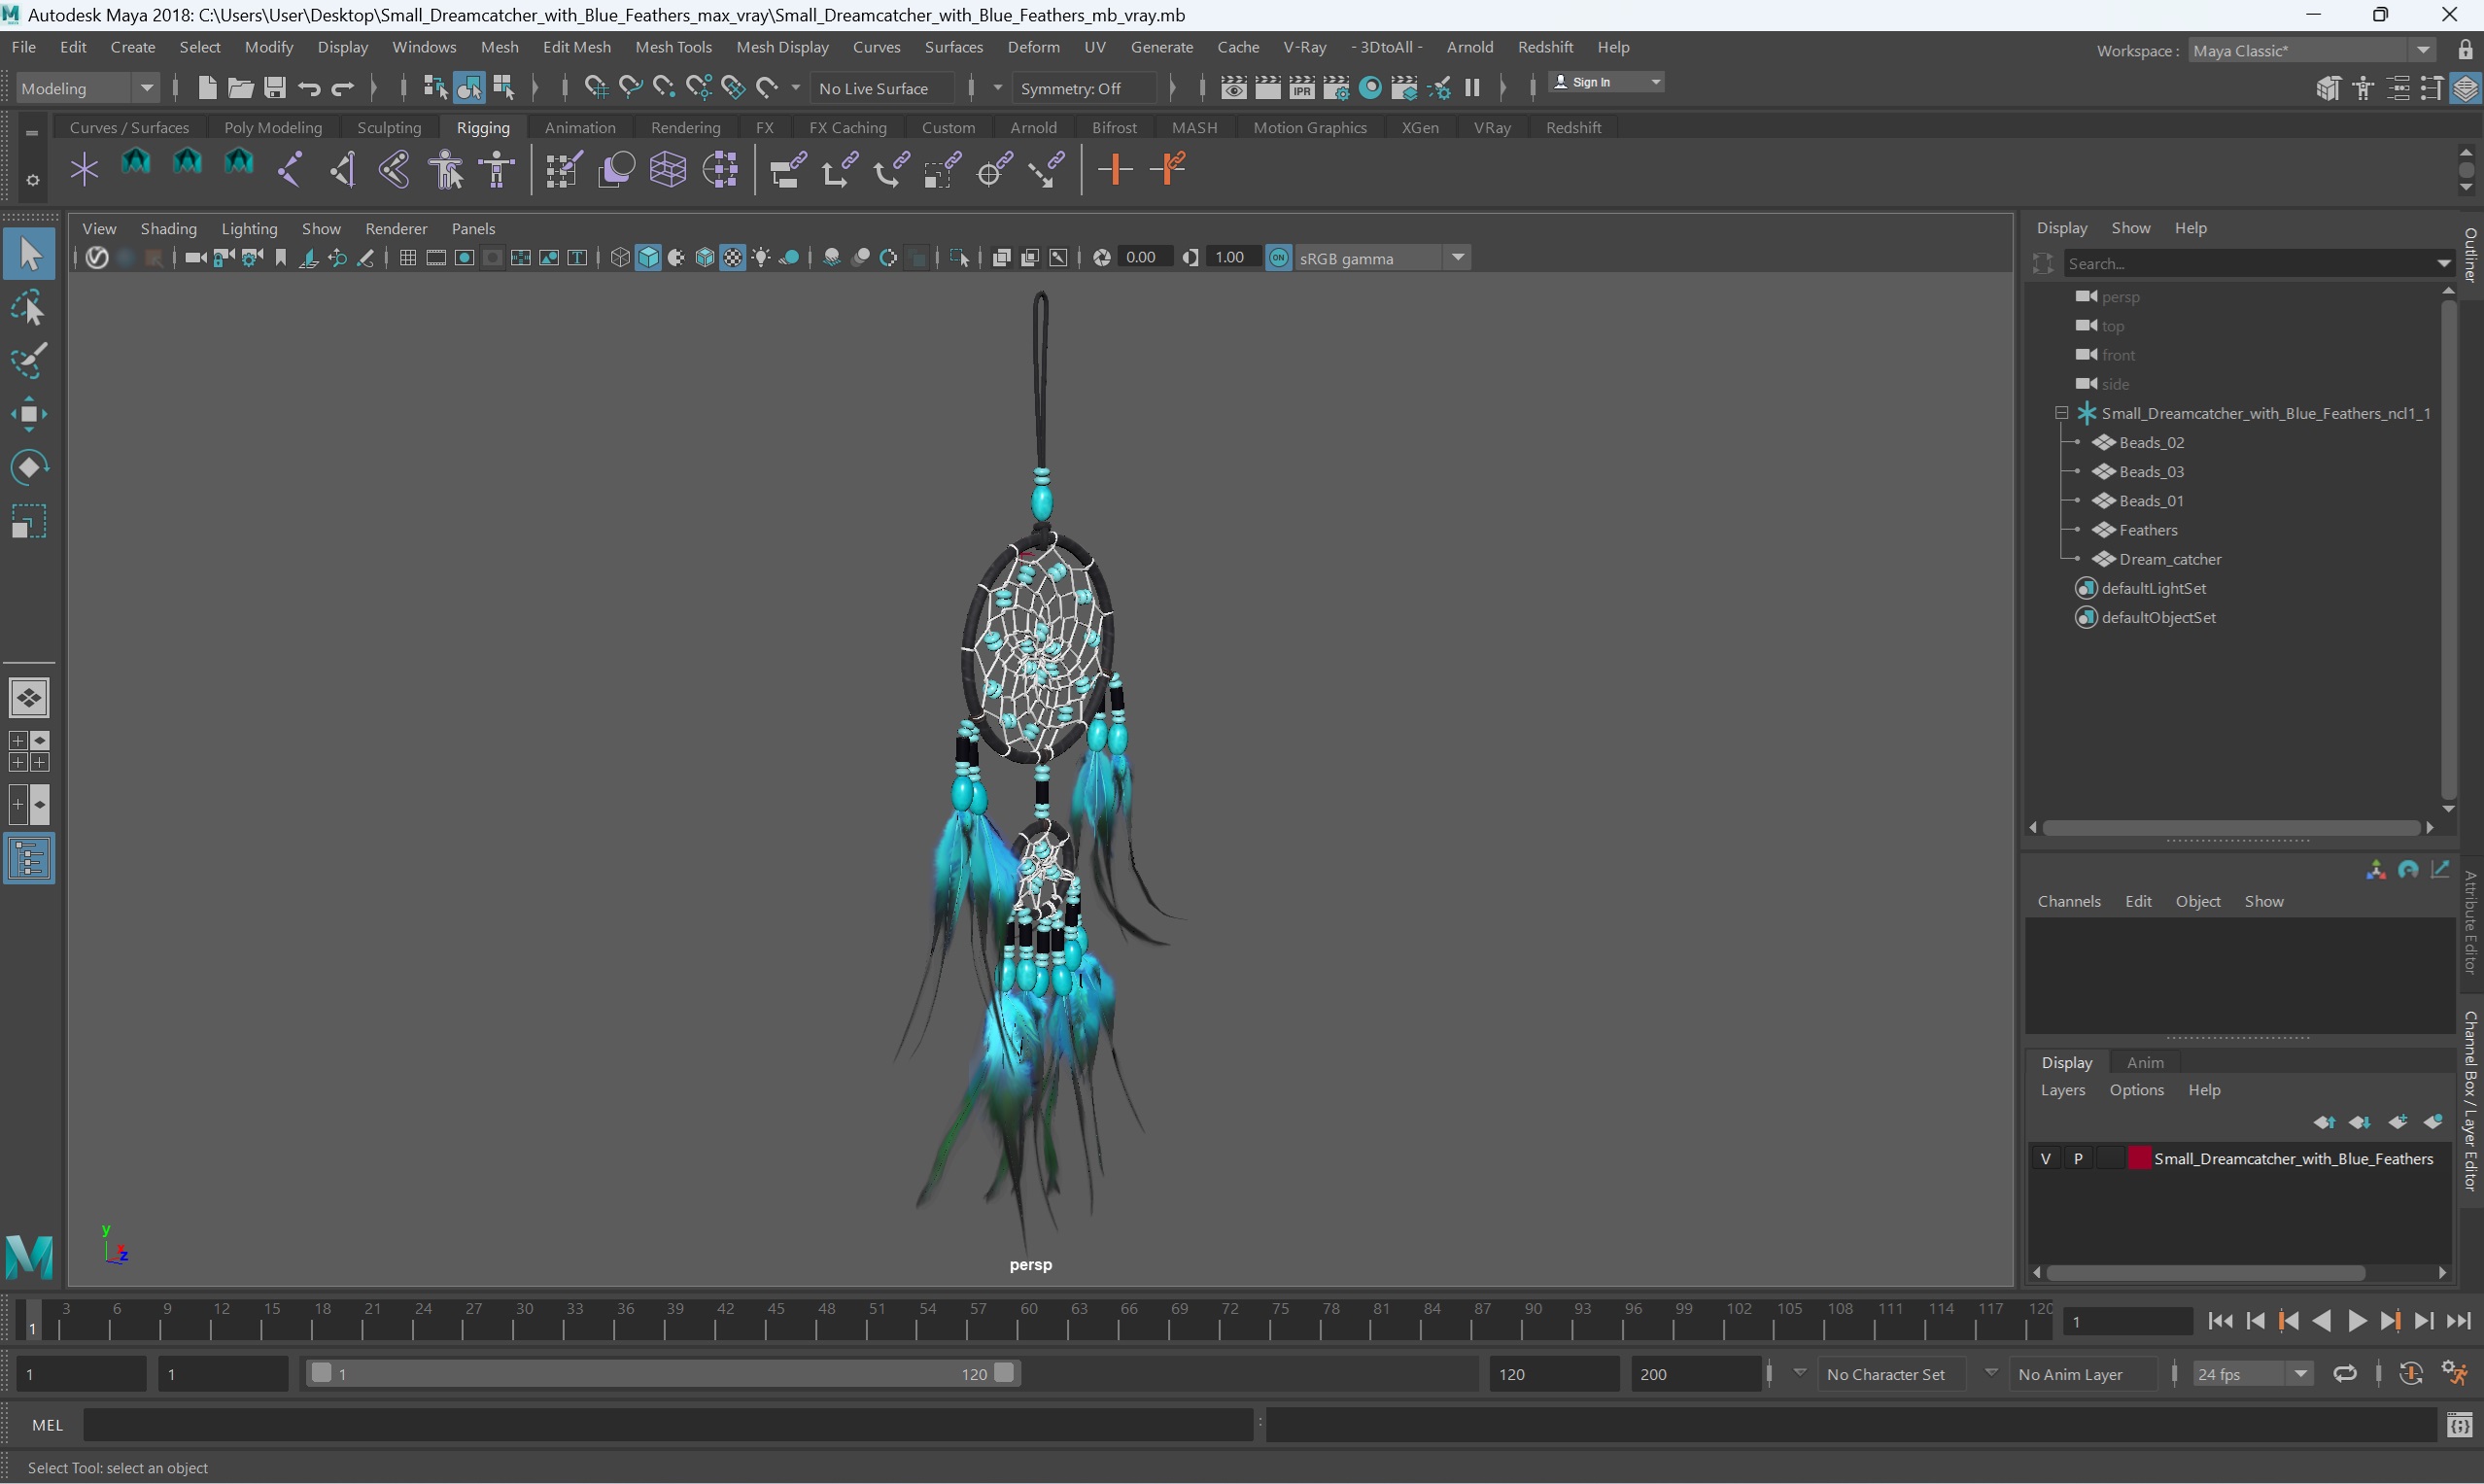Toggle smooth shade all viewport icon
The height and width of the screenshot is (1484, 2484).
[x=648, y=258]
